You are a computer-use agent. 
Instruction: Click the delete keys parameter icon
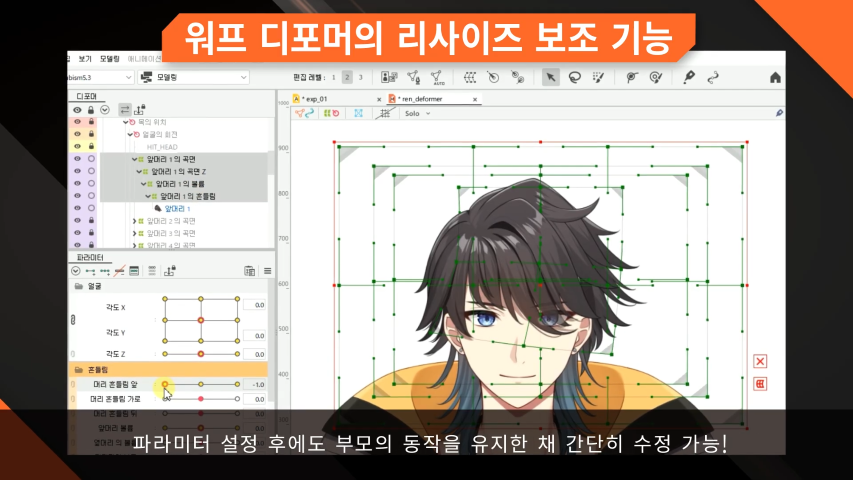tap(119, 271)
